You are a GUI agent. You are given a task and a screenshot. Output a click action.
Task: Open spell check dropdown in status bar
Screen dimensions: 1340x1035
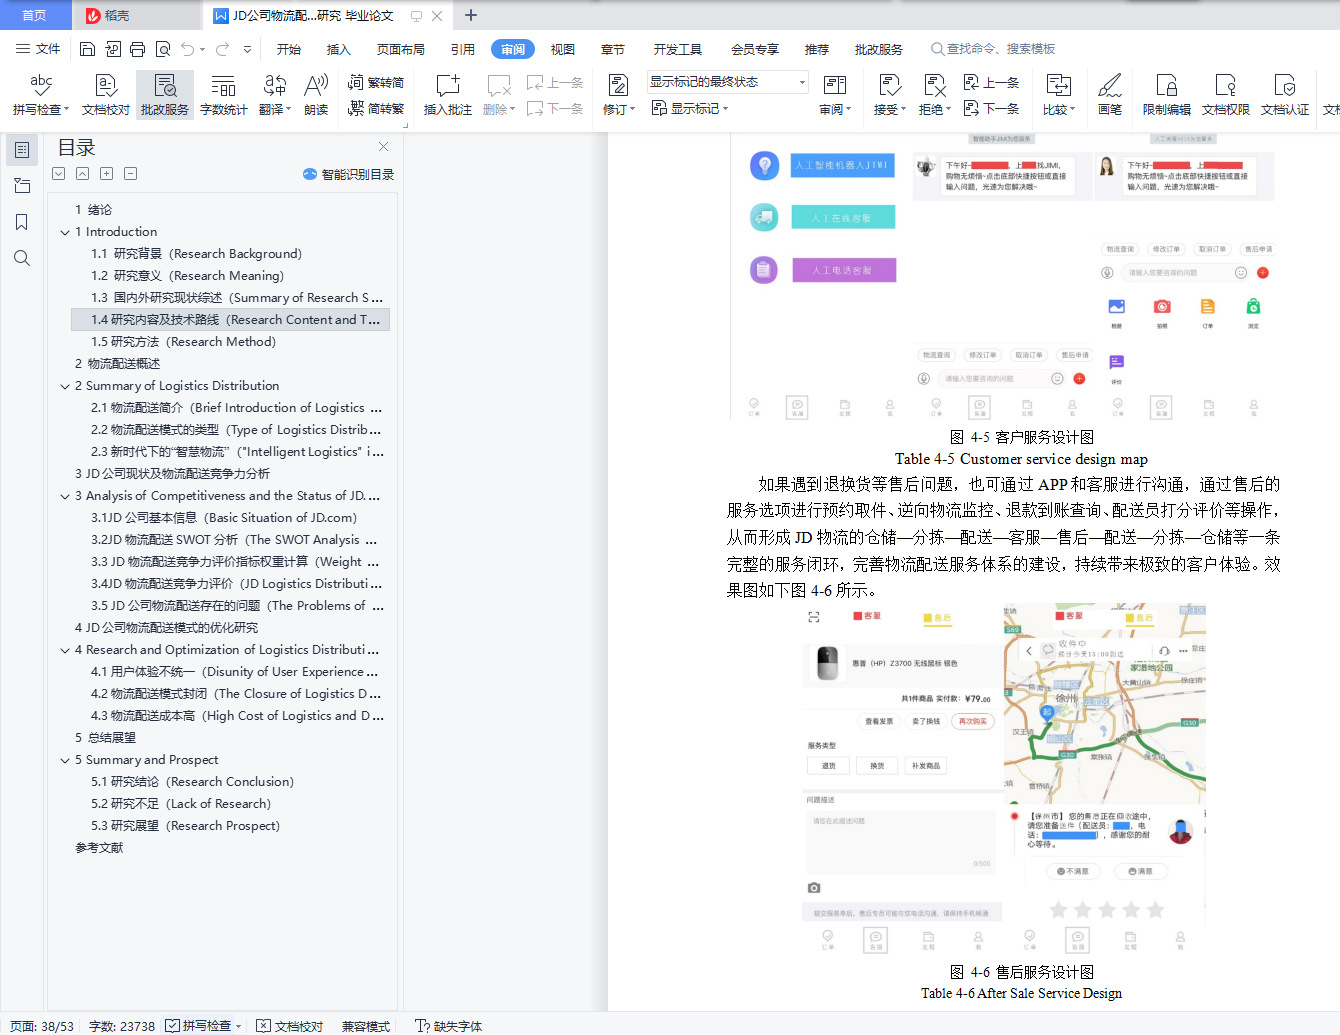click(239, 1026)
